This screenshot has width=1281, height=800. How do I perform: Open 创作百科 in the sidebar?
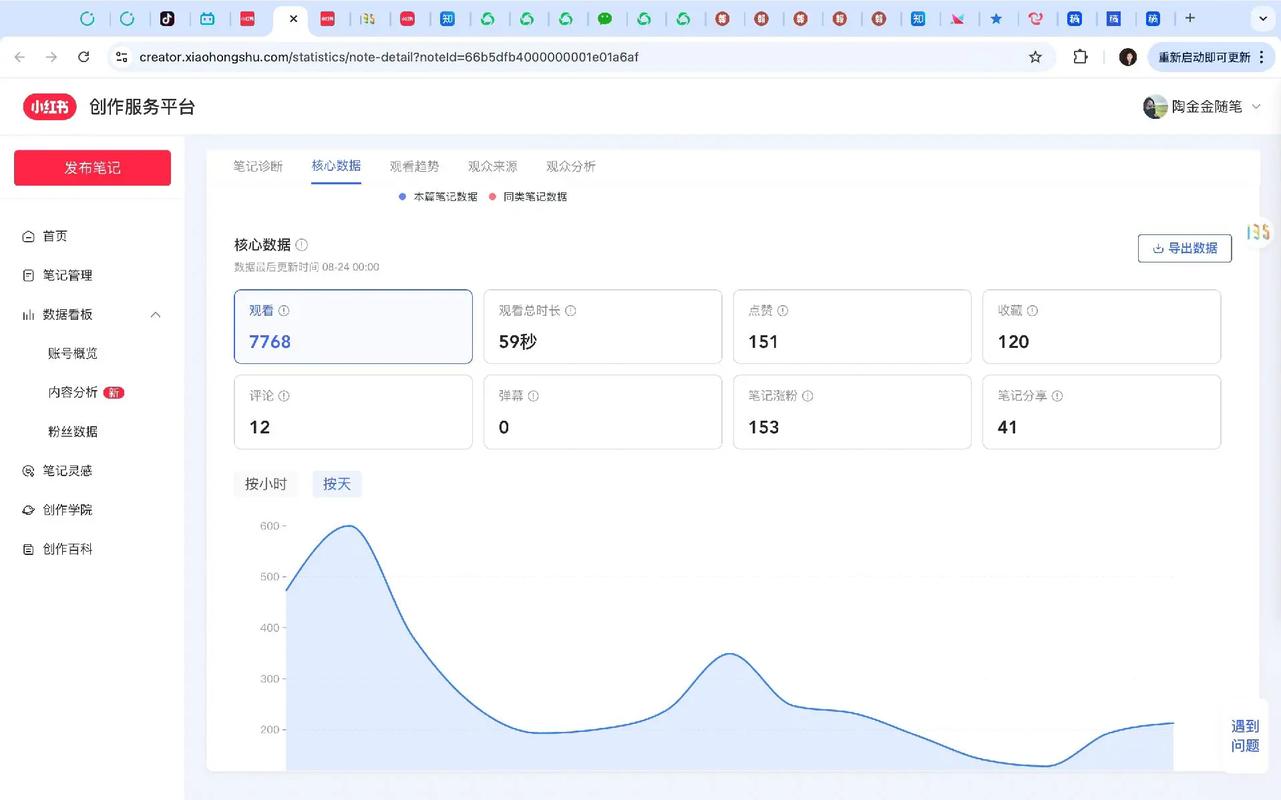pos(66,548)
